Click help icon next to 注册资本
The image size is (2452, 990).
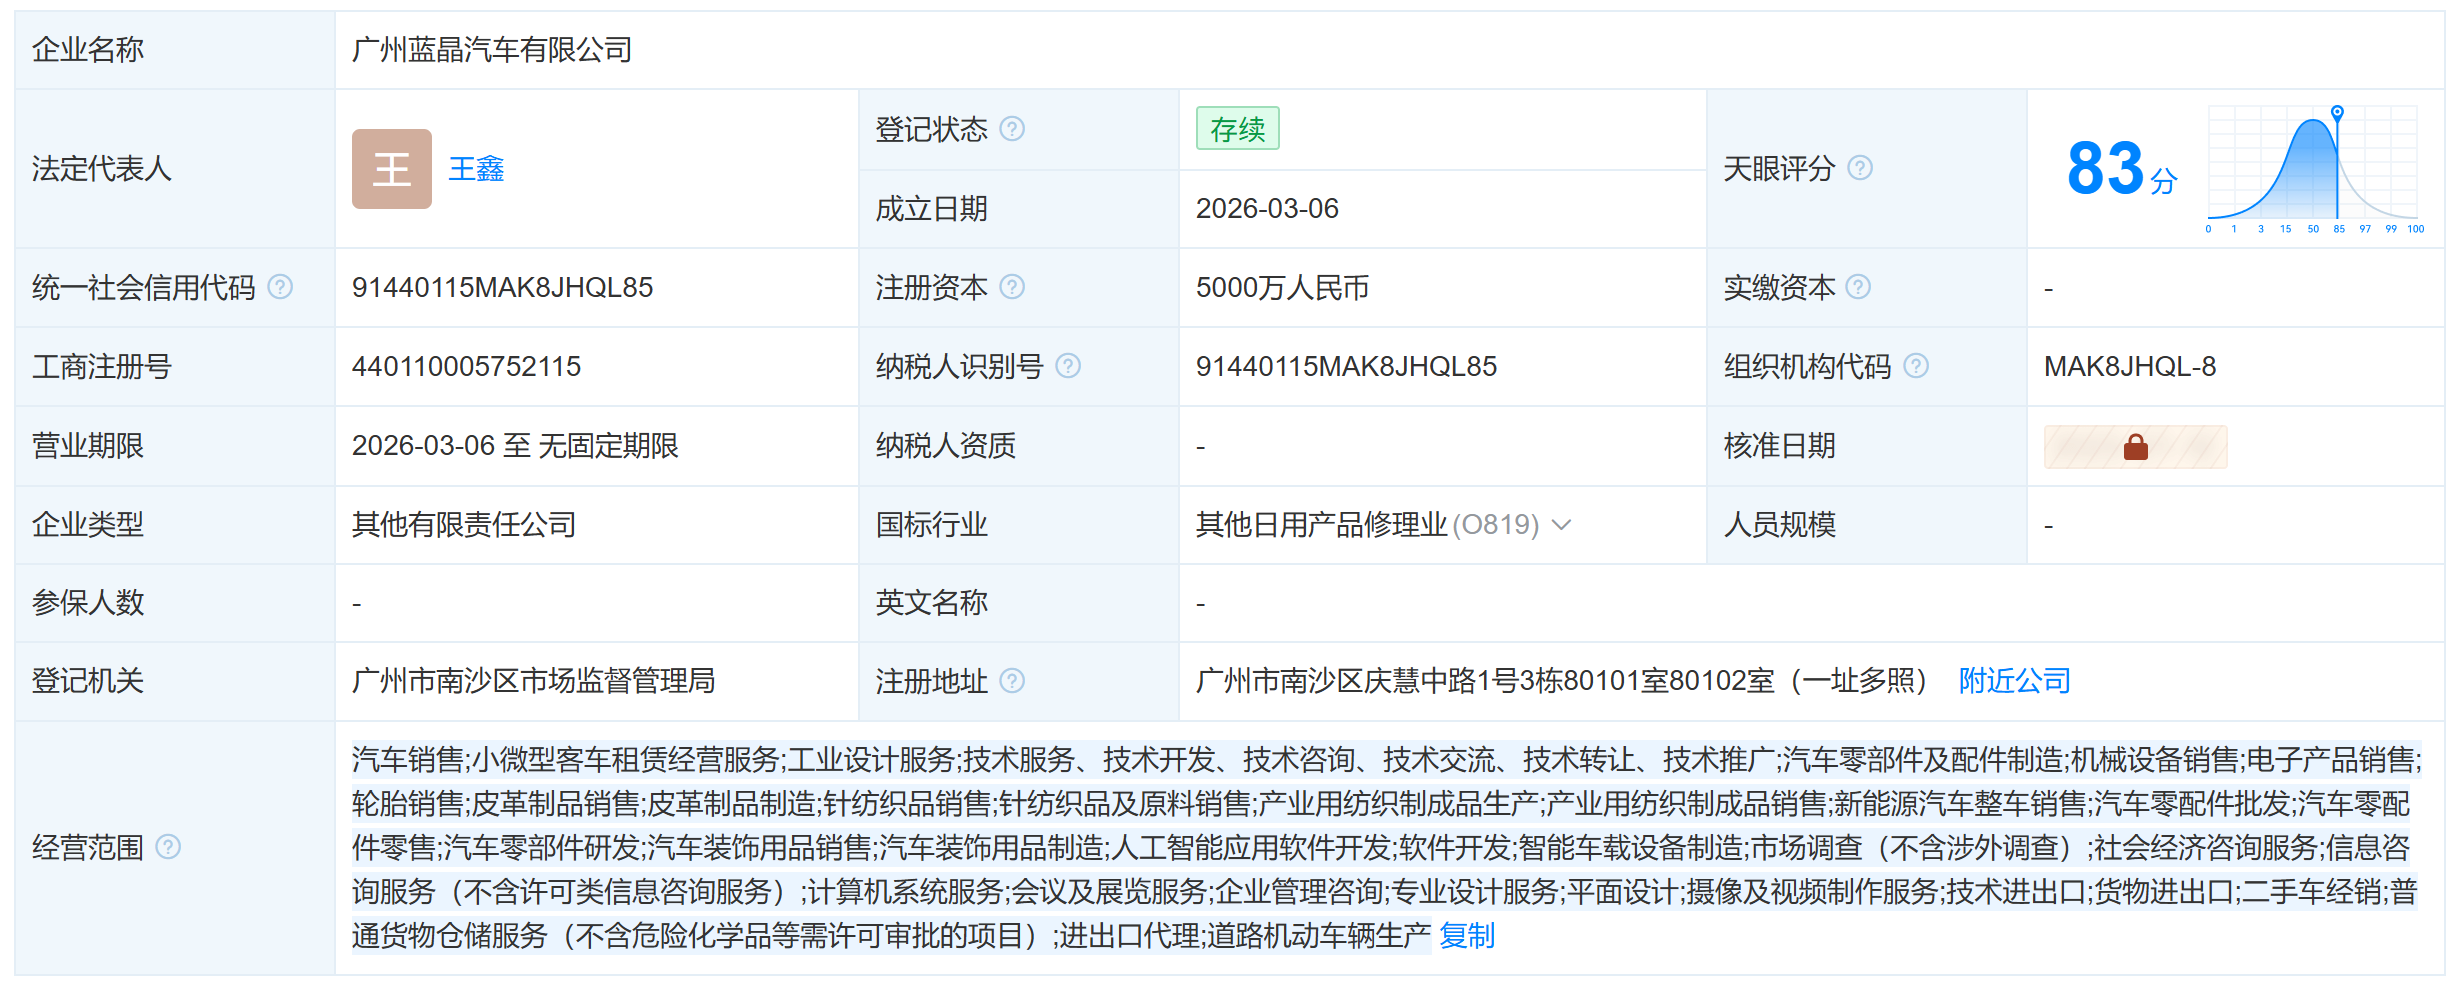tap(1012, 287)
